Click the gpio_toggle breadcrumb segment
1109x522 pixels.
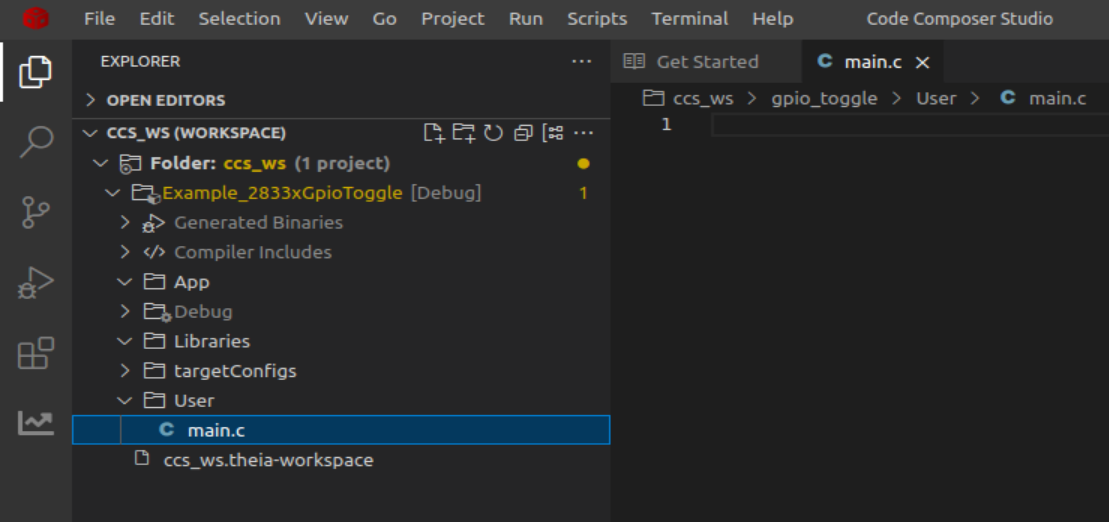825,98
